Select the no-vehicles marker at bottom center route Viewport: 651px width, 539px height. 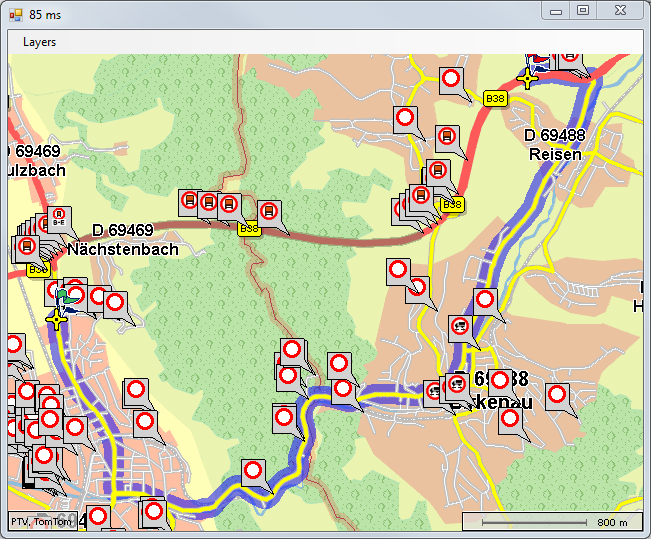253,469
